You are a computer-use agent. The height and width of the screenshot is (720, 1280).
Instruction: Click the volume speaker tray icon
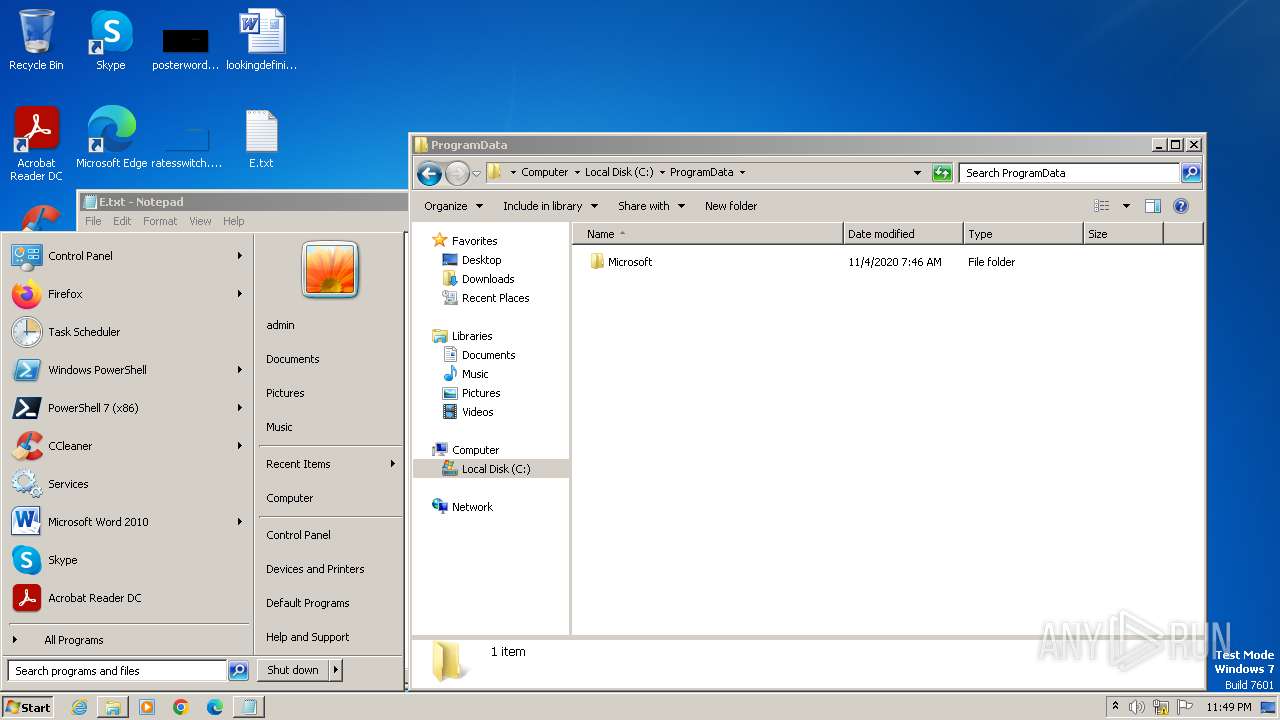pos(1137,707)
